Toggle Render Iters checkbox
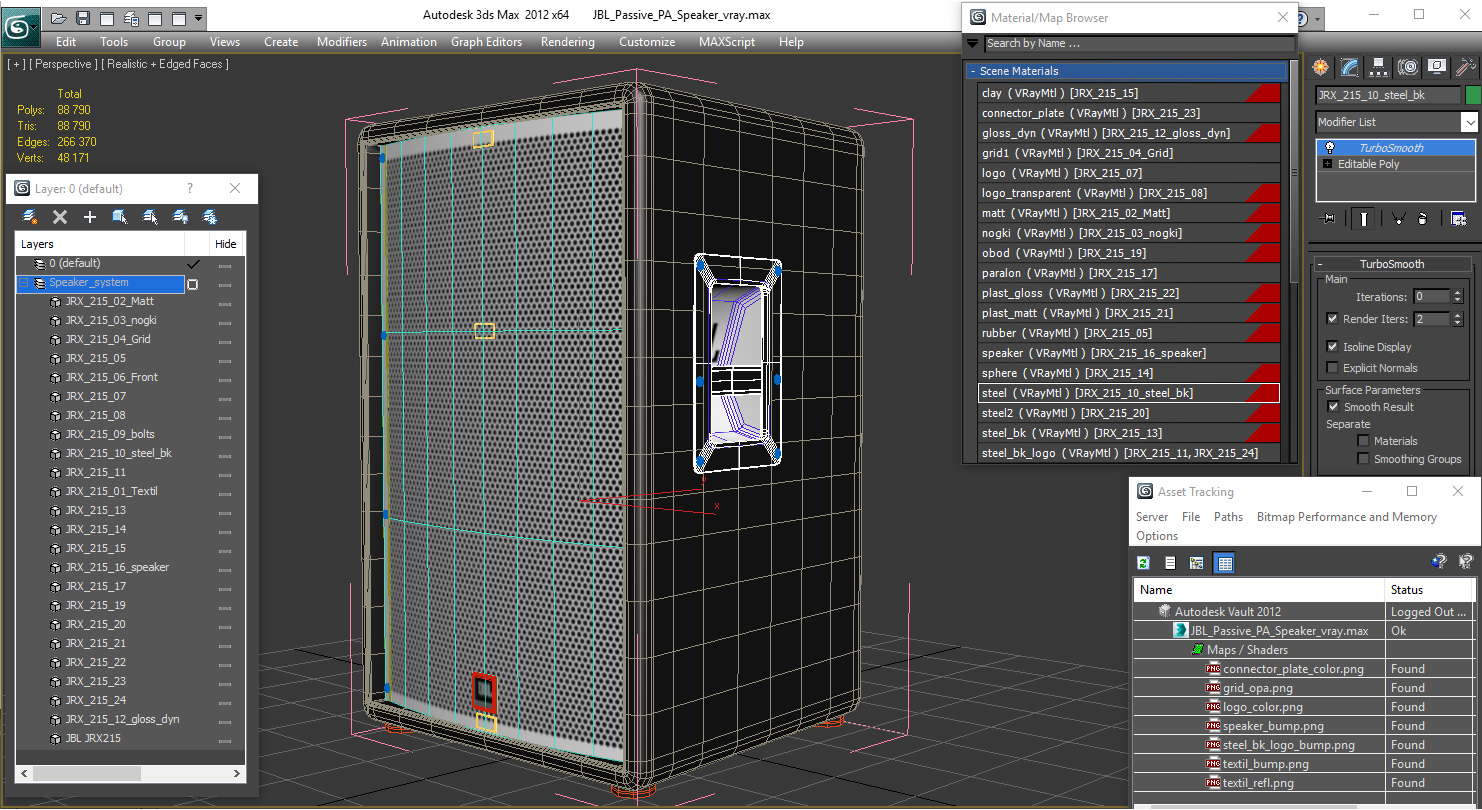Viewport: 1482px width, 810px height. 1332,319
